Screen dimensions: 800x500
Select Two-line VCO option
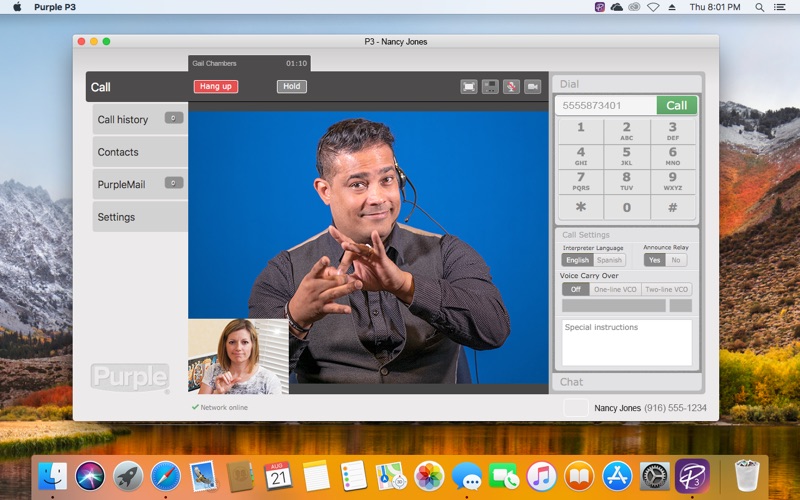666,289
